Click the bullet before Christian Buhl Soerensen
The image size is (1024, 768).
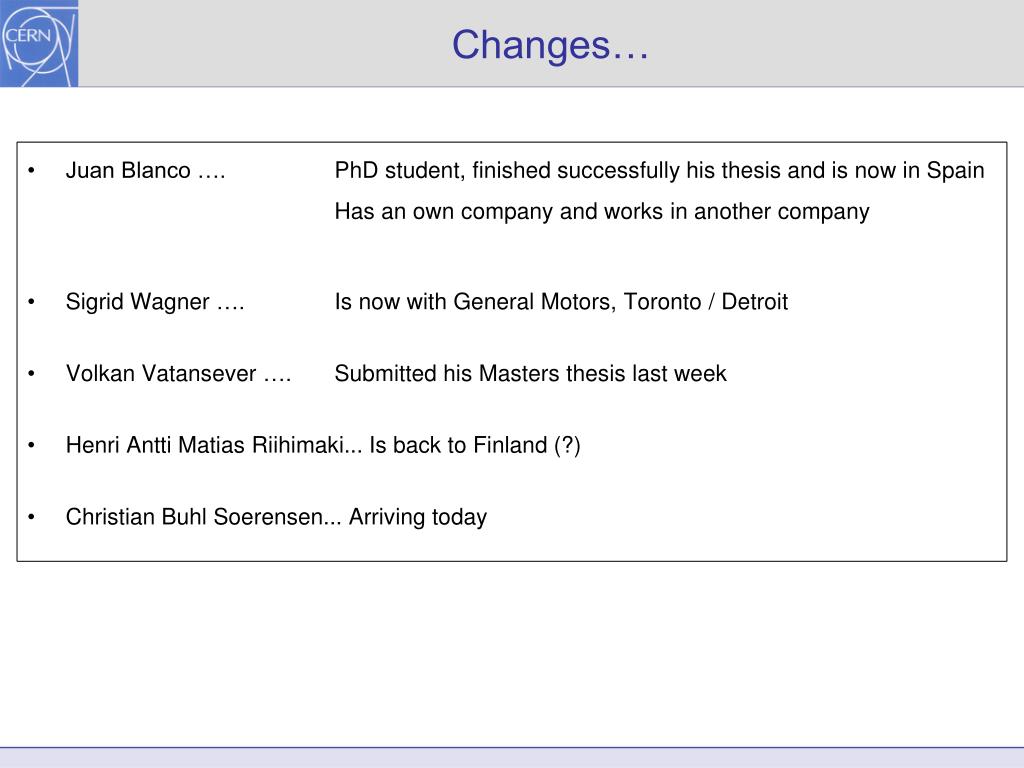pyautogui.click(x=31, y=517)
